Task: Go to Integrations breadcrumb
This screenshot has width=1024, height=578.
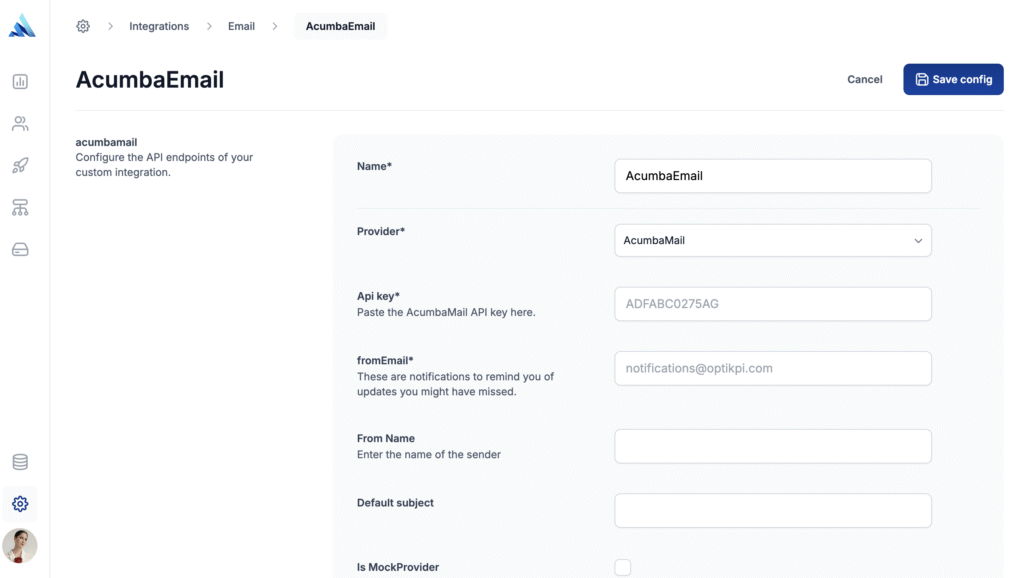Action: click(x=159, y=26)
